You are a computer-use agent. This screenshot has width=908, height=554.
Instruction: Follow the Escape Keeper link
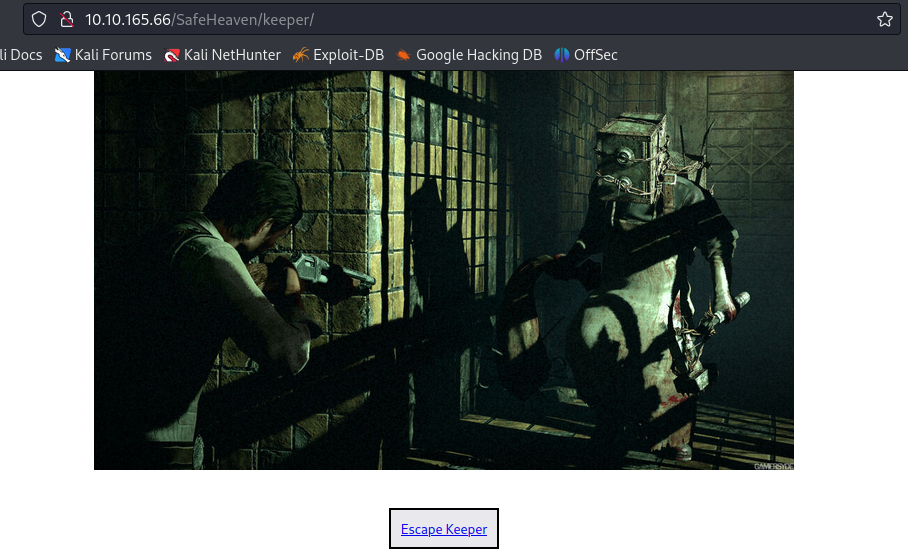pos(444,529)
